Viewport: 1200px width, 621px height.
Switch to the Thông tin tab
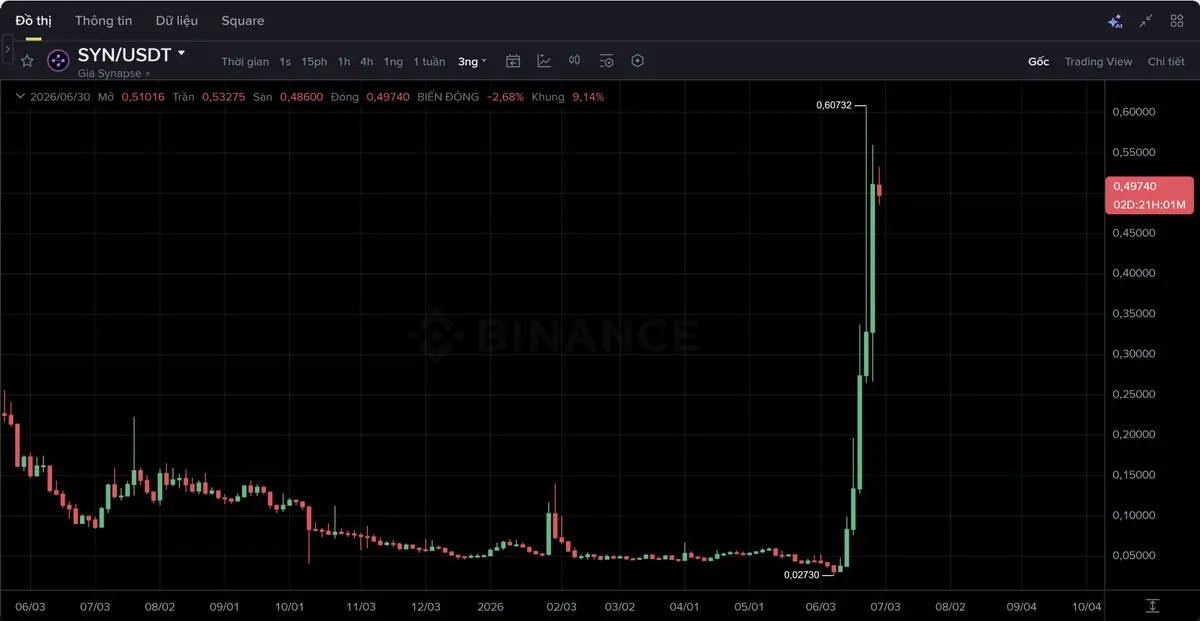tap(103, 20)
